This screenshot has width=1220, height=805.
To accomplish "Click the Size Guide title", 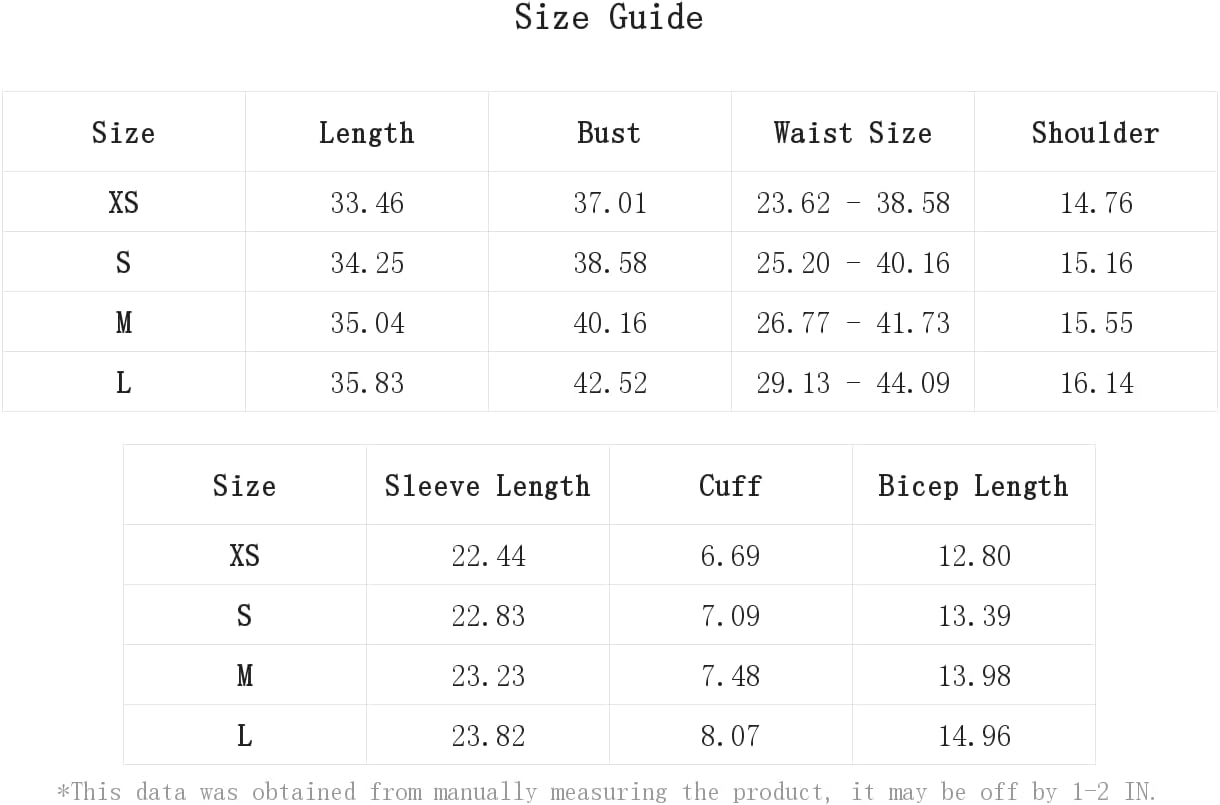I will pyautogui.click(x=609, y=17).
